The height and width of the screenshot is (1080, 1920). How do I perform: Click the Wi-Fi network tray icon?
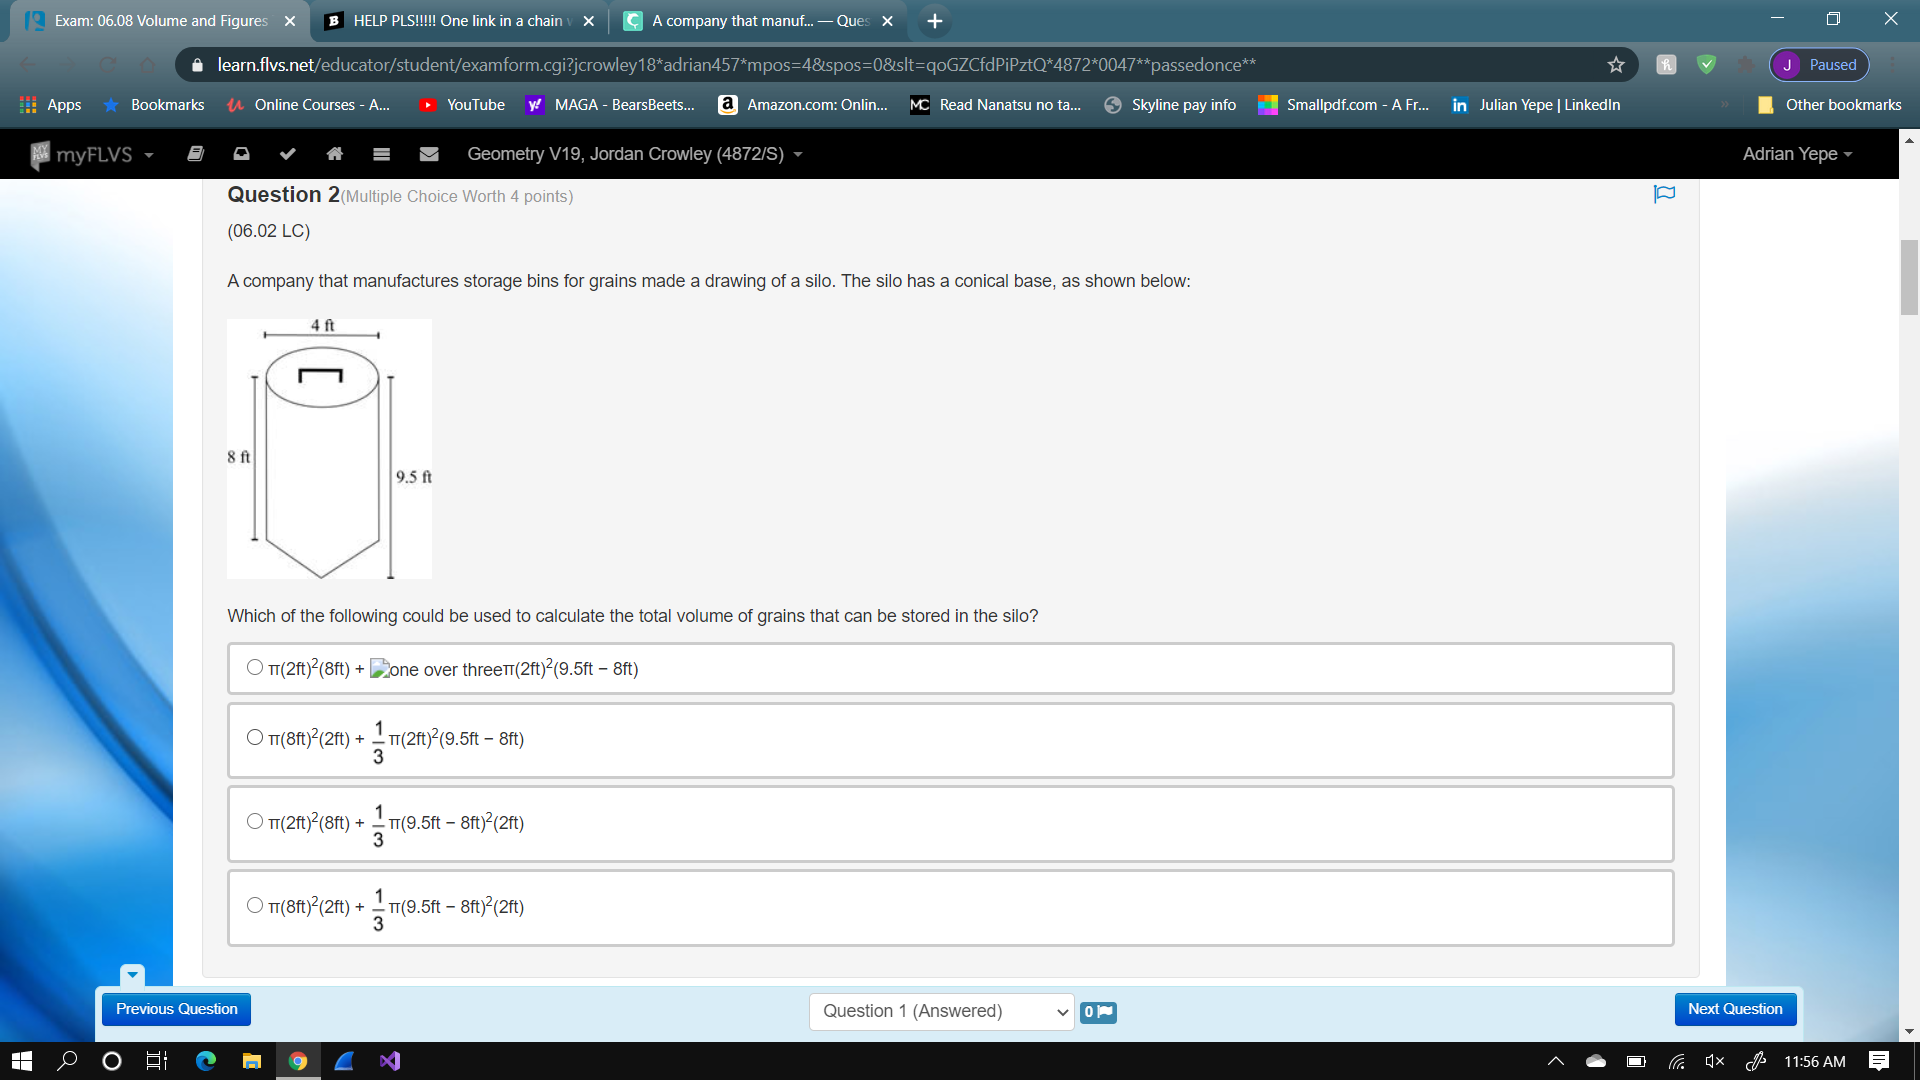(x=1677, y=1061)
